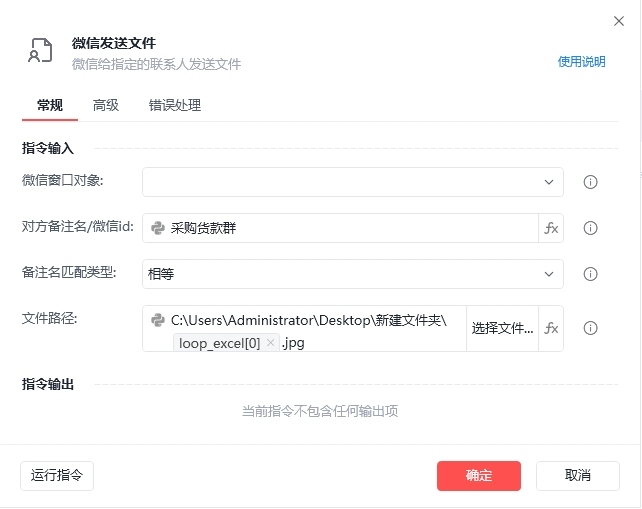Image resolution: width=642 pixels, height=509 pixels.
Task: Open the 错误处理 tab
Action: pos(175,105)
